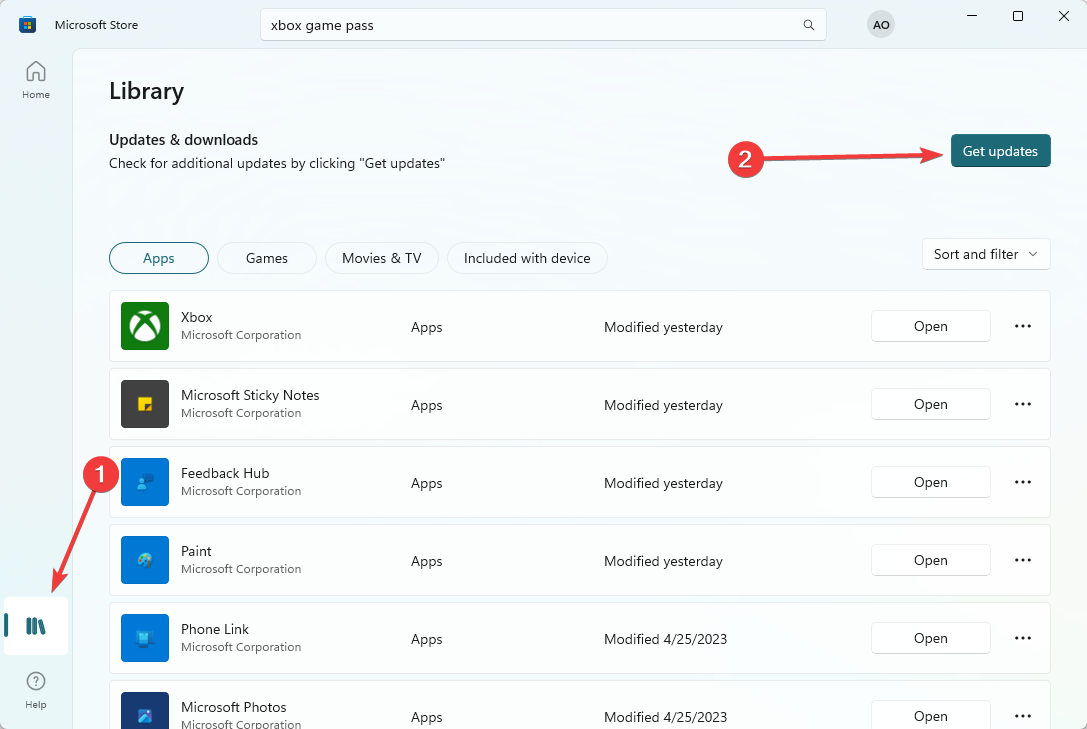Click the Microsoft Photos name text
1087x729 pixels.
pos(233,707)
